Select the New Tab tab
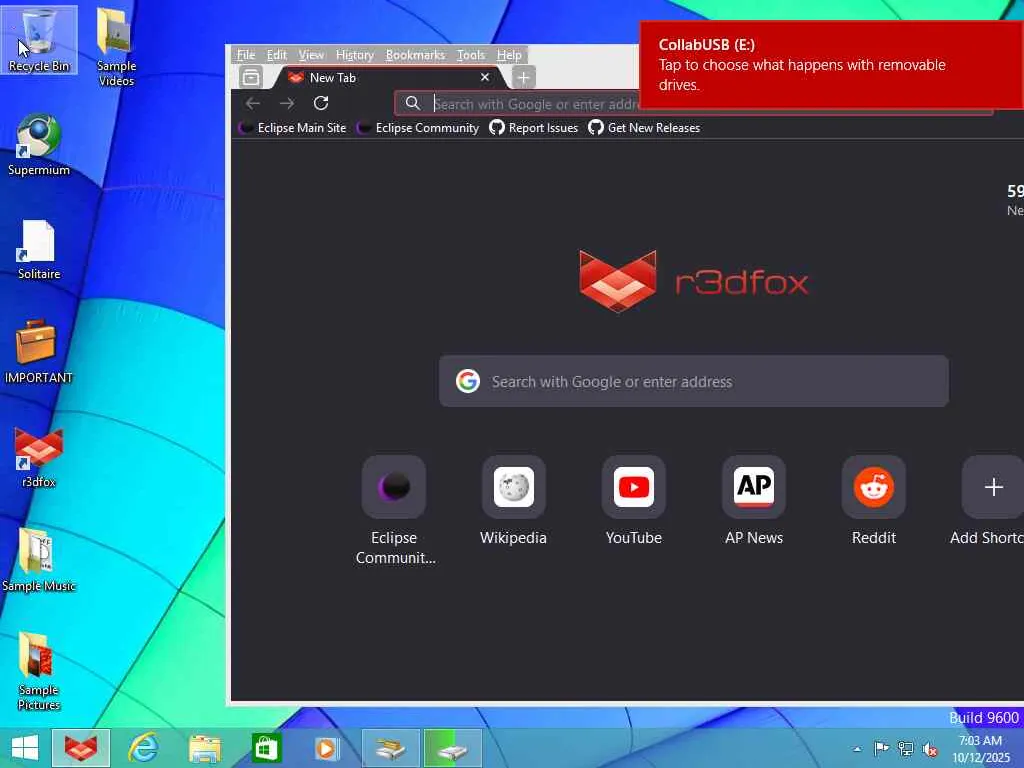 pyautogui.click(x=389, y=77)
